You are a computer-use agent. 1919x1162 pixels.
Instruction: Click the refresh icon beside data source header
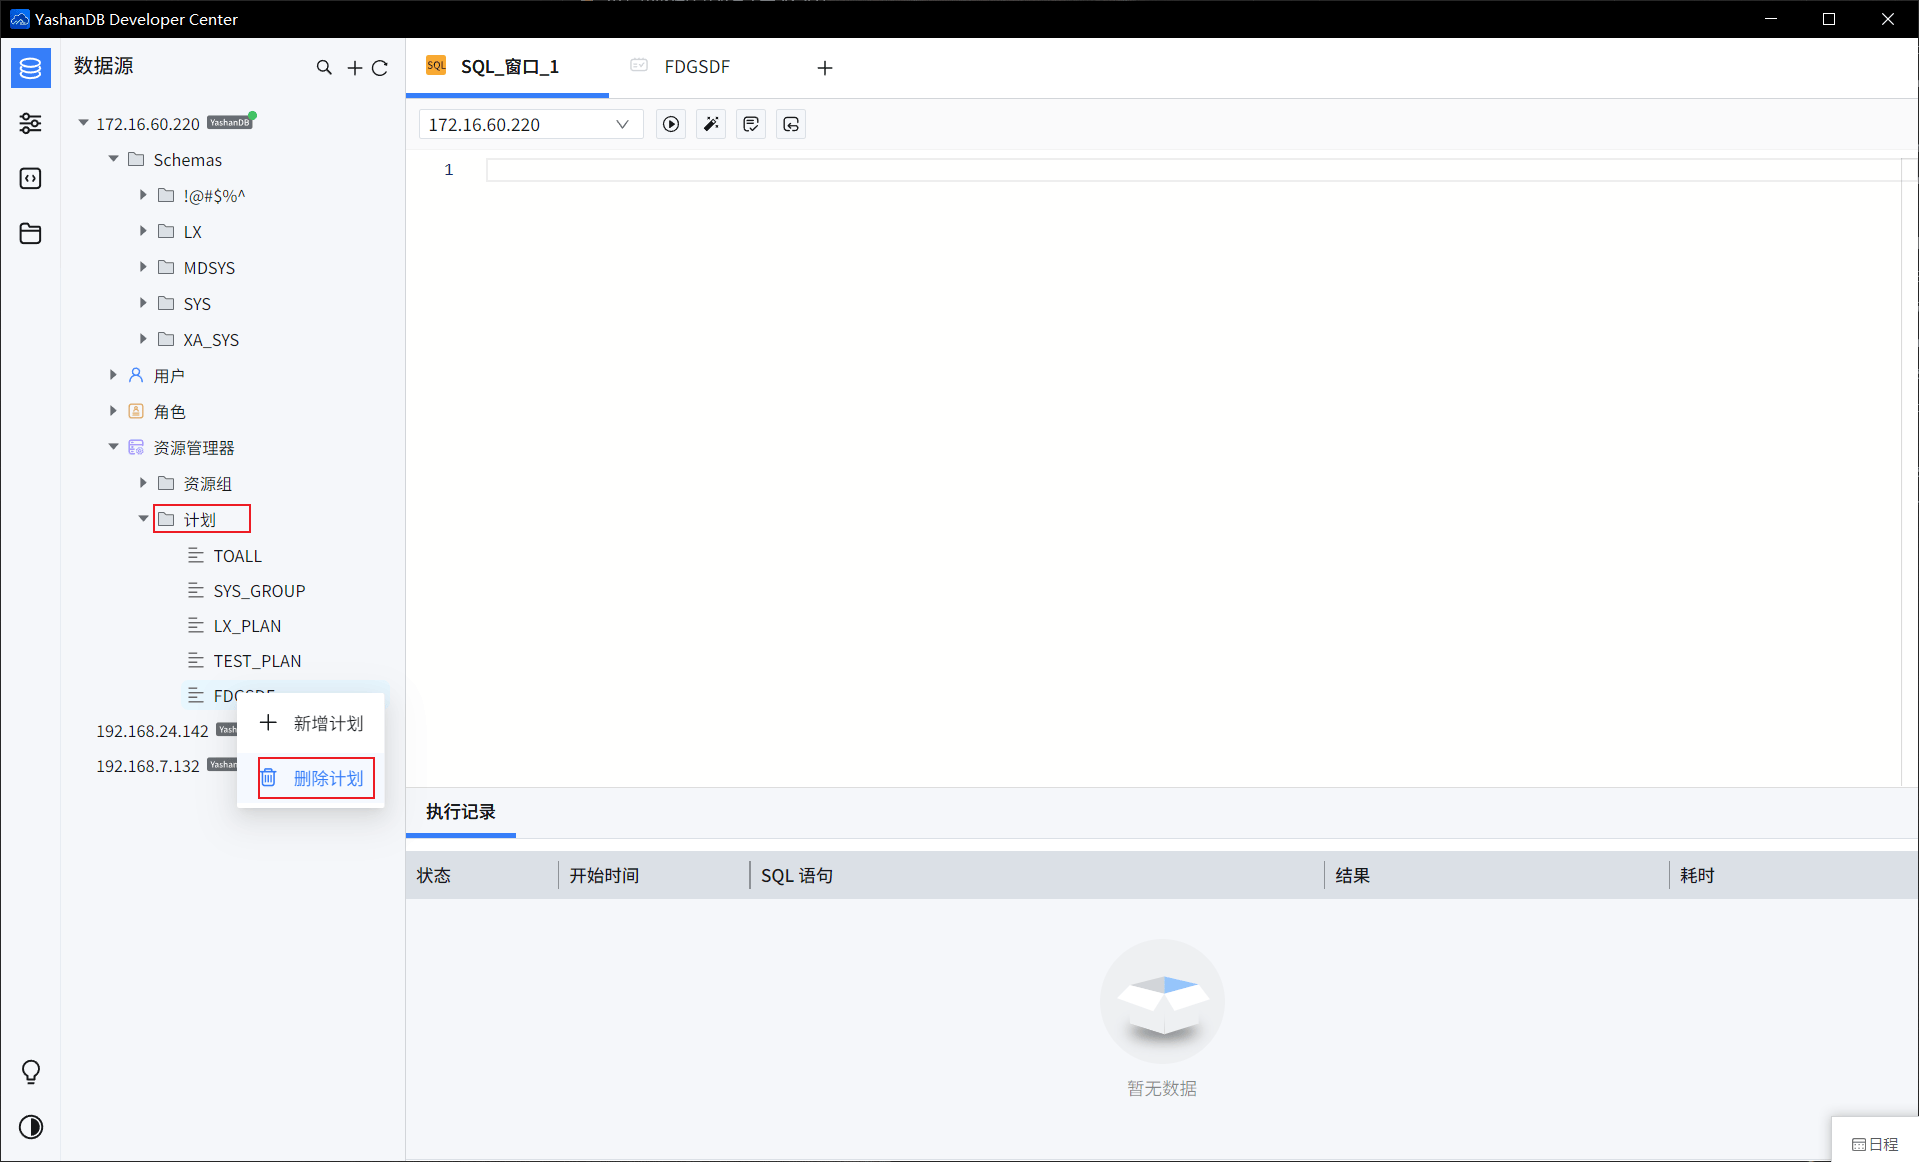[380, 67]
